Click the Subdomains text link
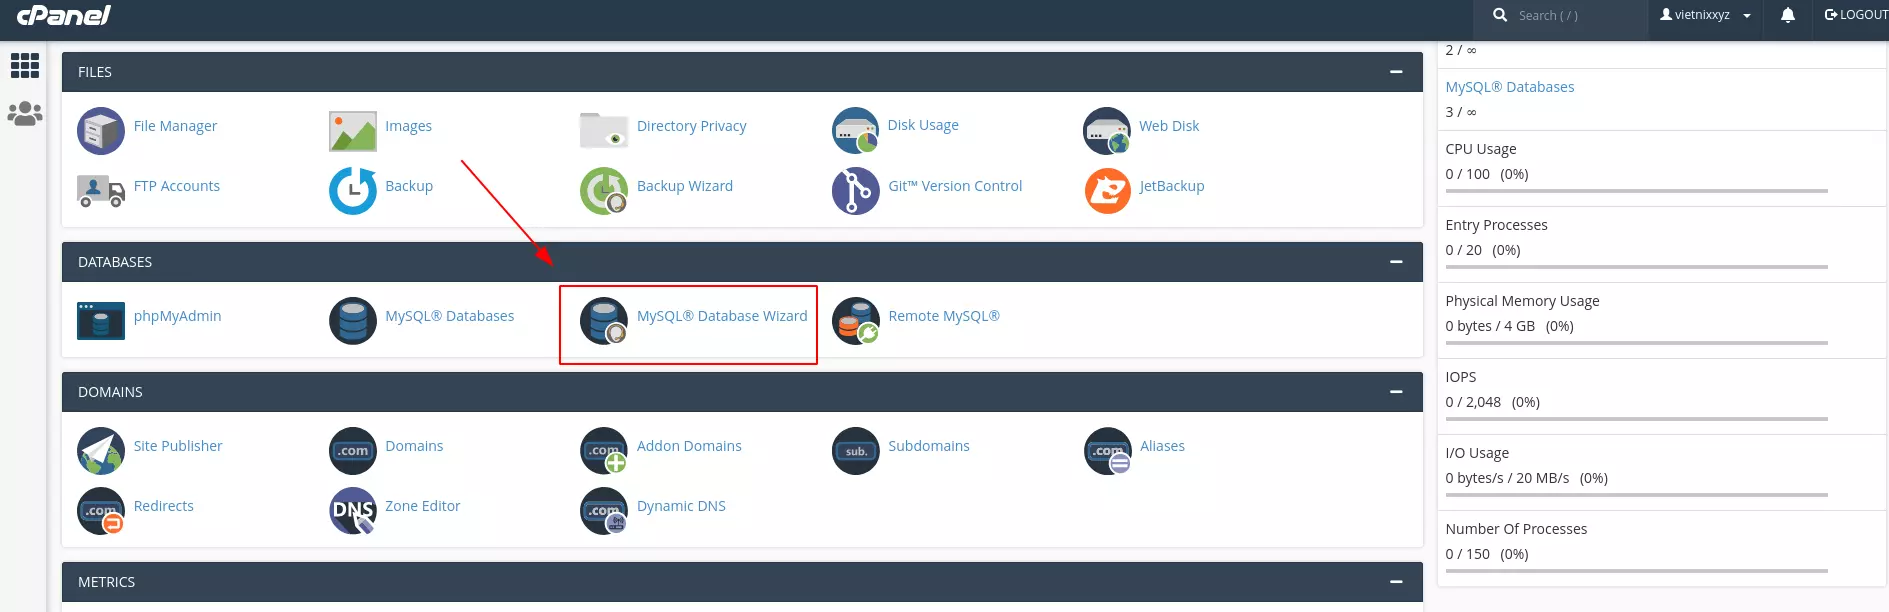Screen dimensions: 1889x612 (929, 446)
